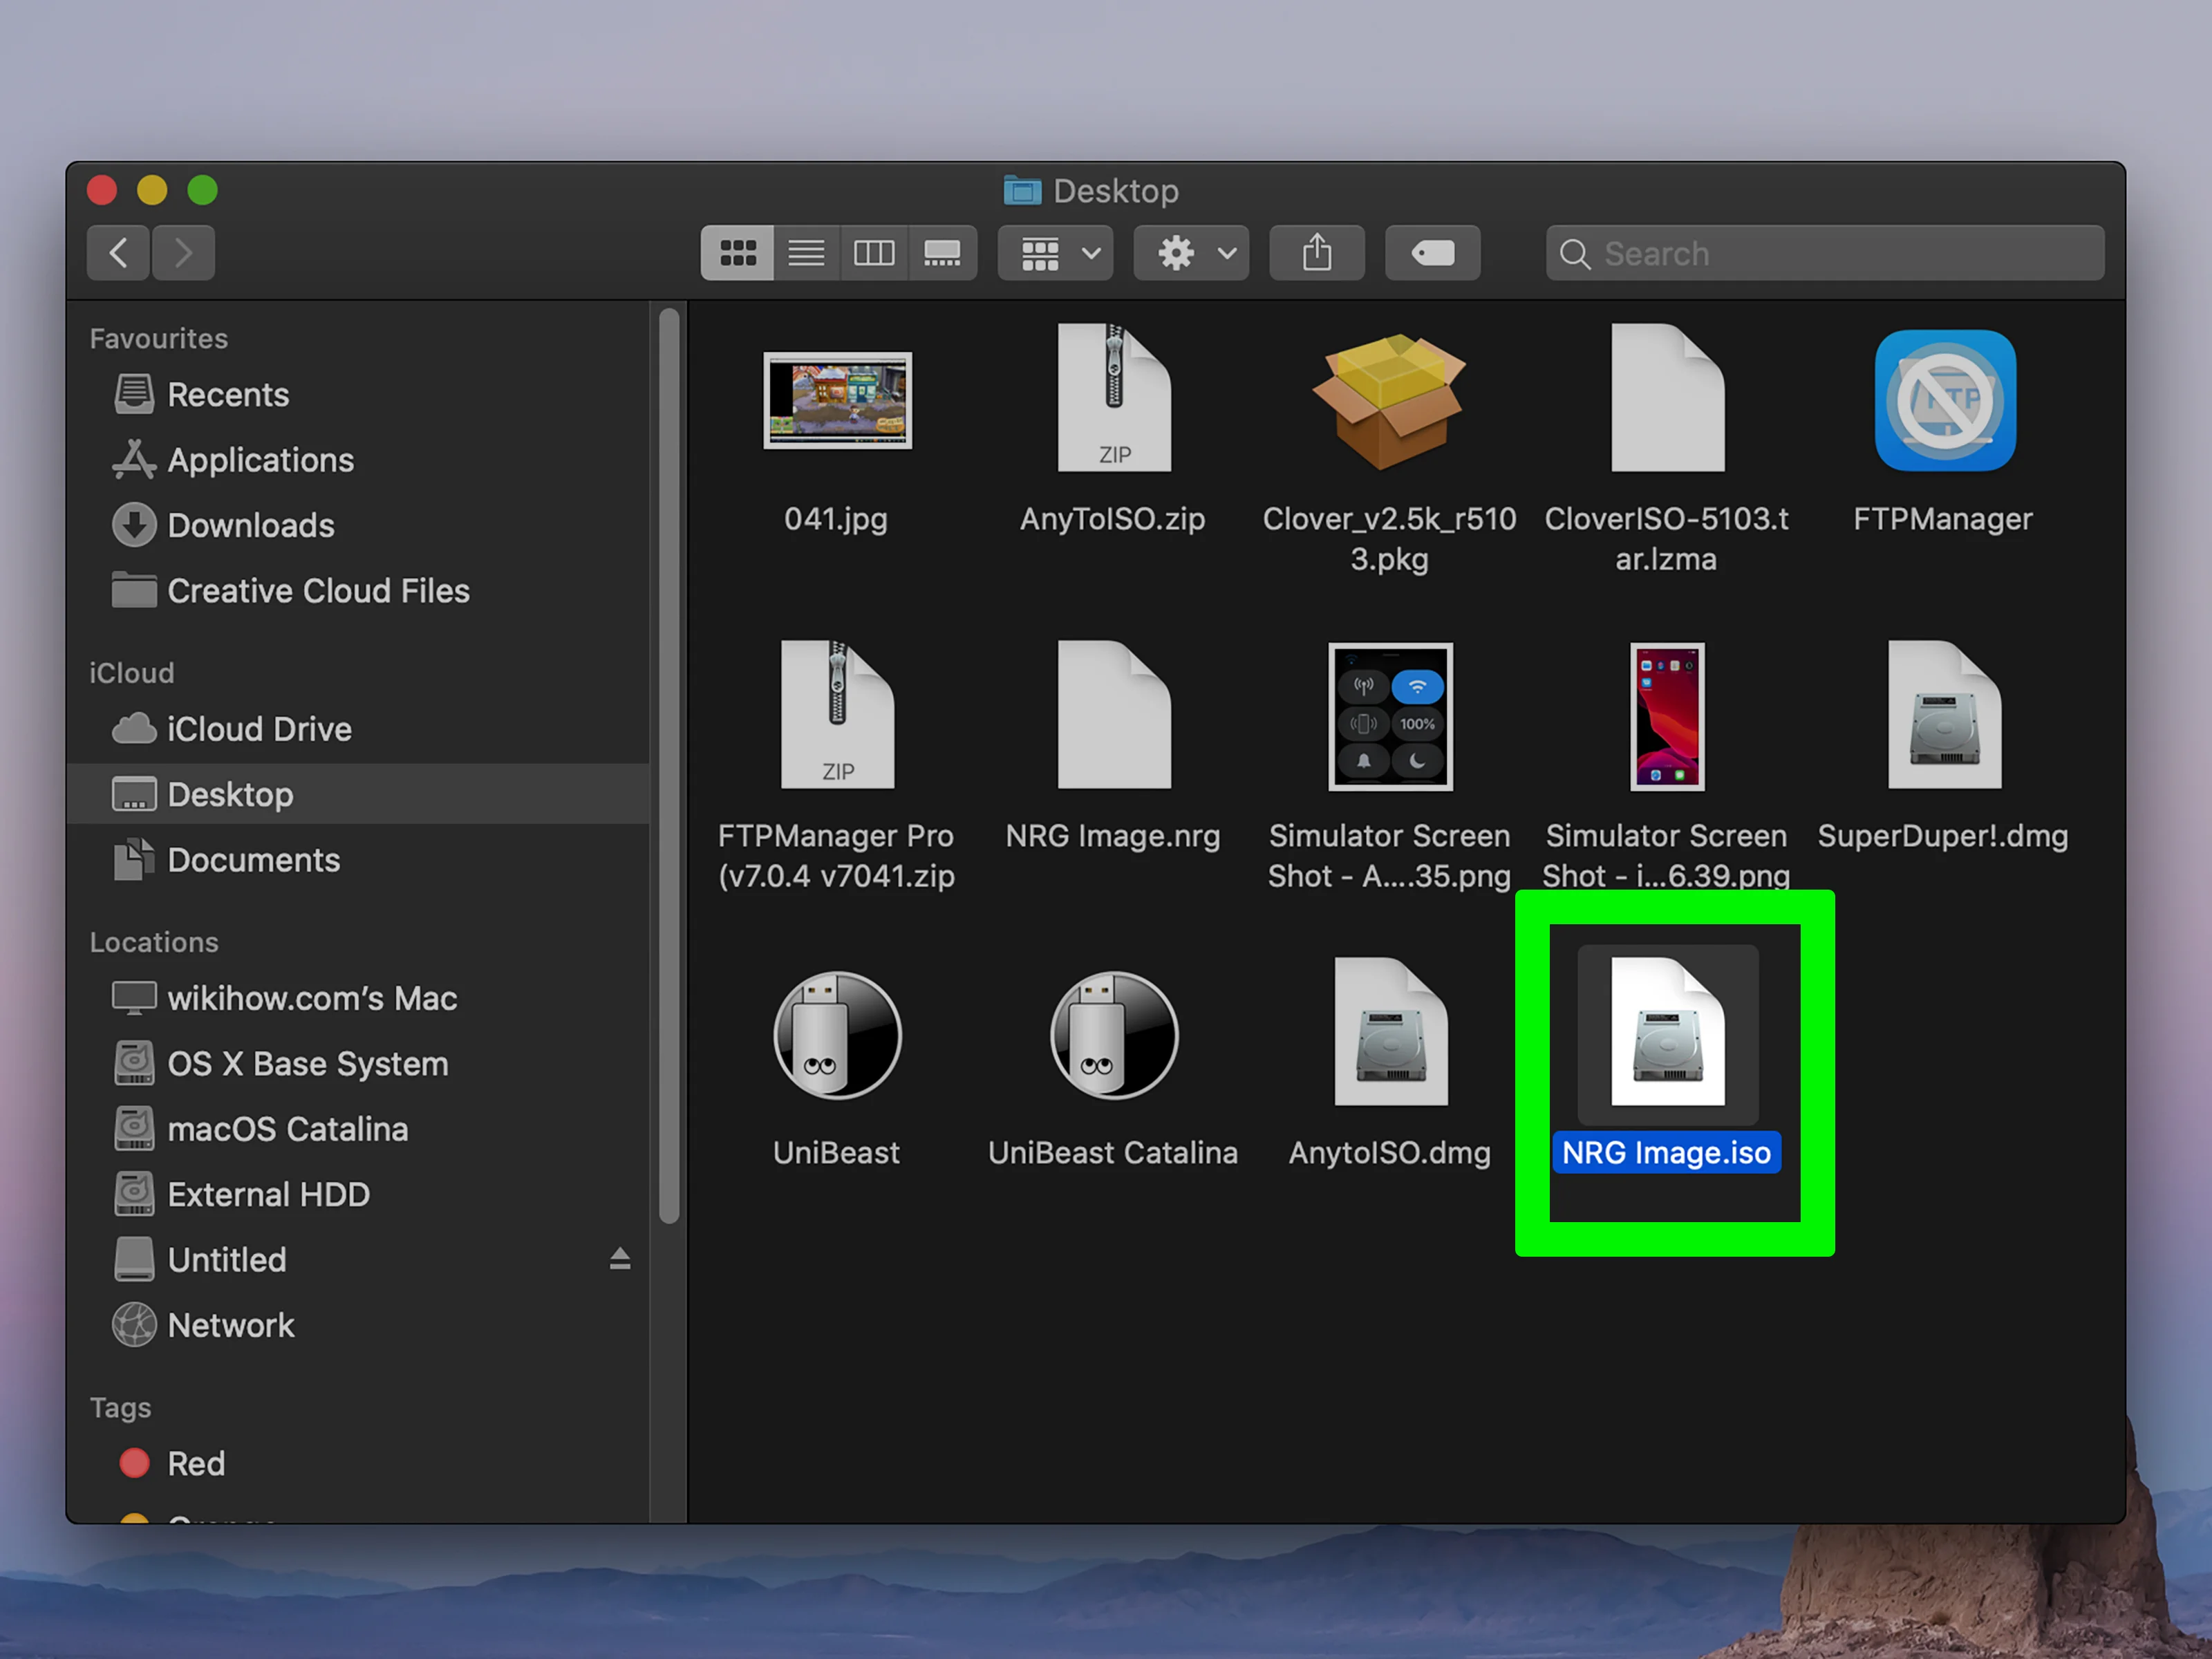The image size is (2212, 1659).
Task: Eject the Untitled volume
Action: tap(620, 1259)
